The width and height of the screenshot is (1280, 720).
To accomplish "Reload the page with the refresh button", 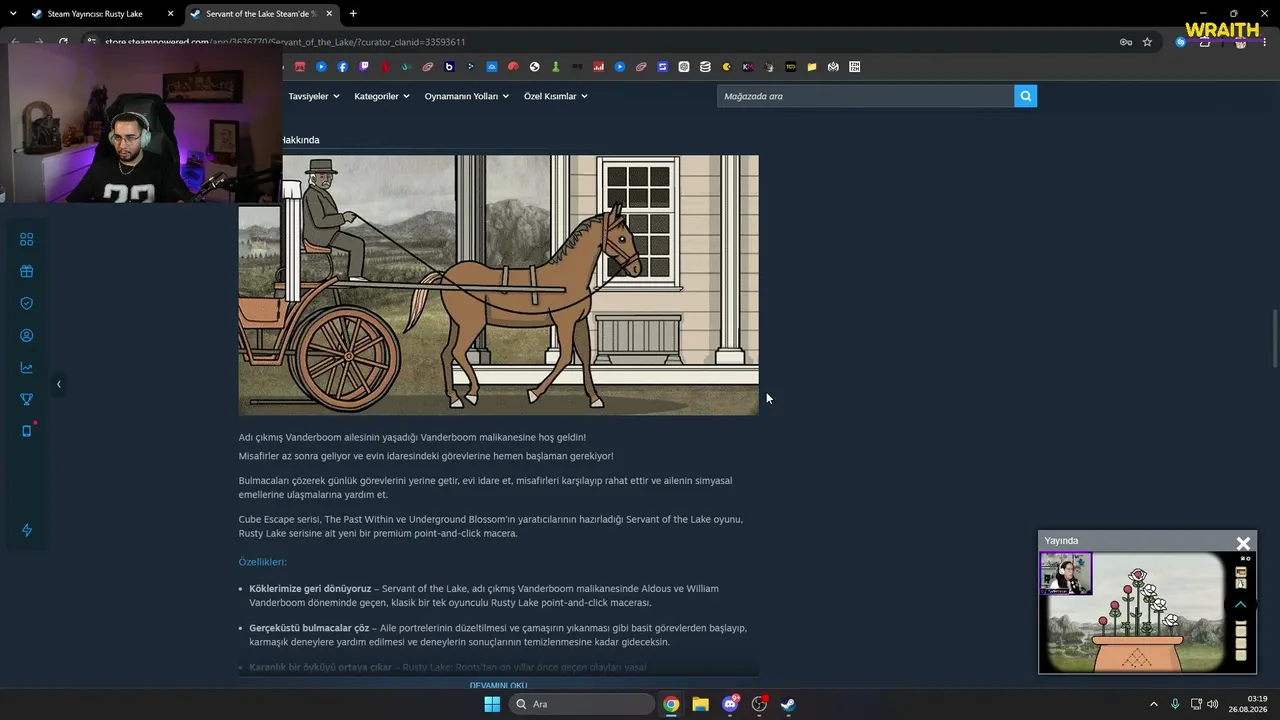I will (x=63, y=42).
